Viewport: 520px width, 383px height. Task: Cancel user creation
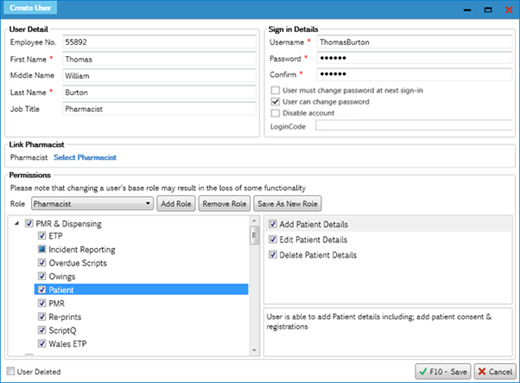[495, 371]
